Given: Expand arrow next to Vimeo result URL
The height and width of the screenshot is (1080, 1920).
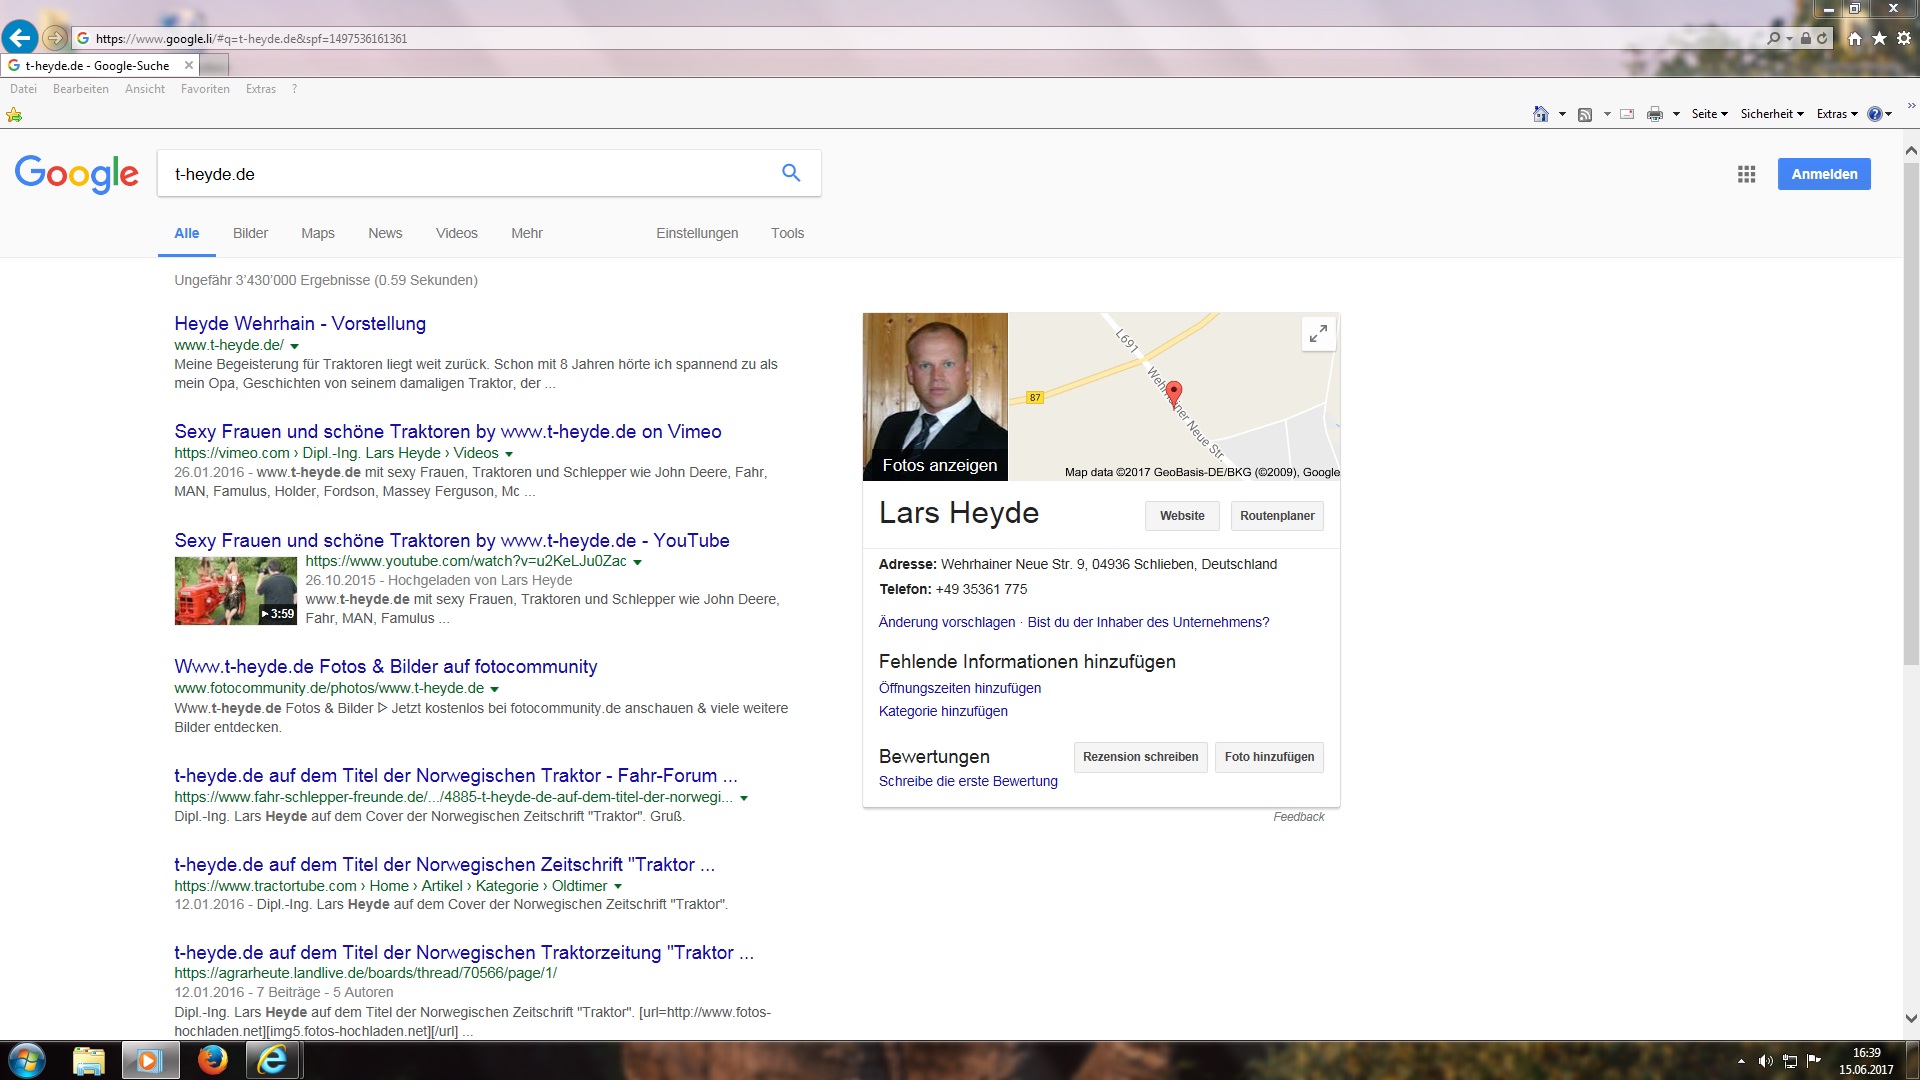Looking at the screenshot, I should point(509,454).
